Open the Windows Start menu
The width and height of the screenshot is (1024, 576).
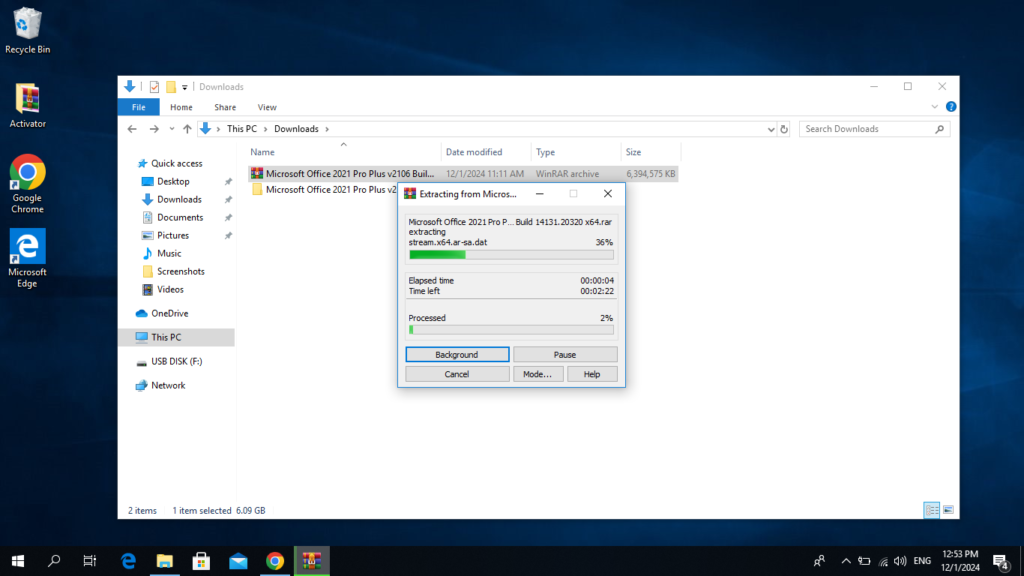(18, 561)
